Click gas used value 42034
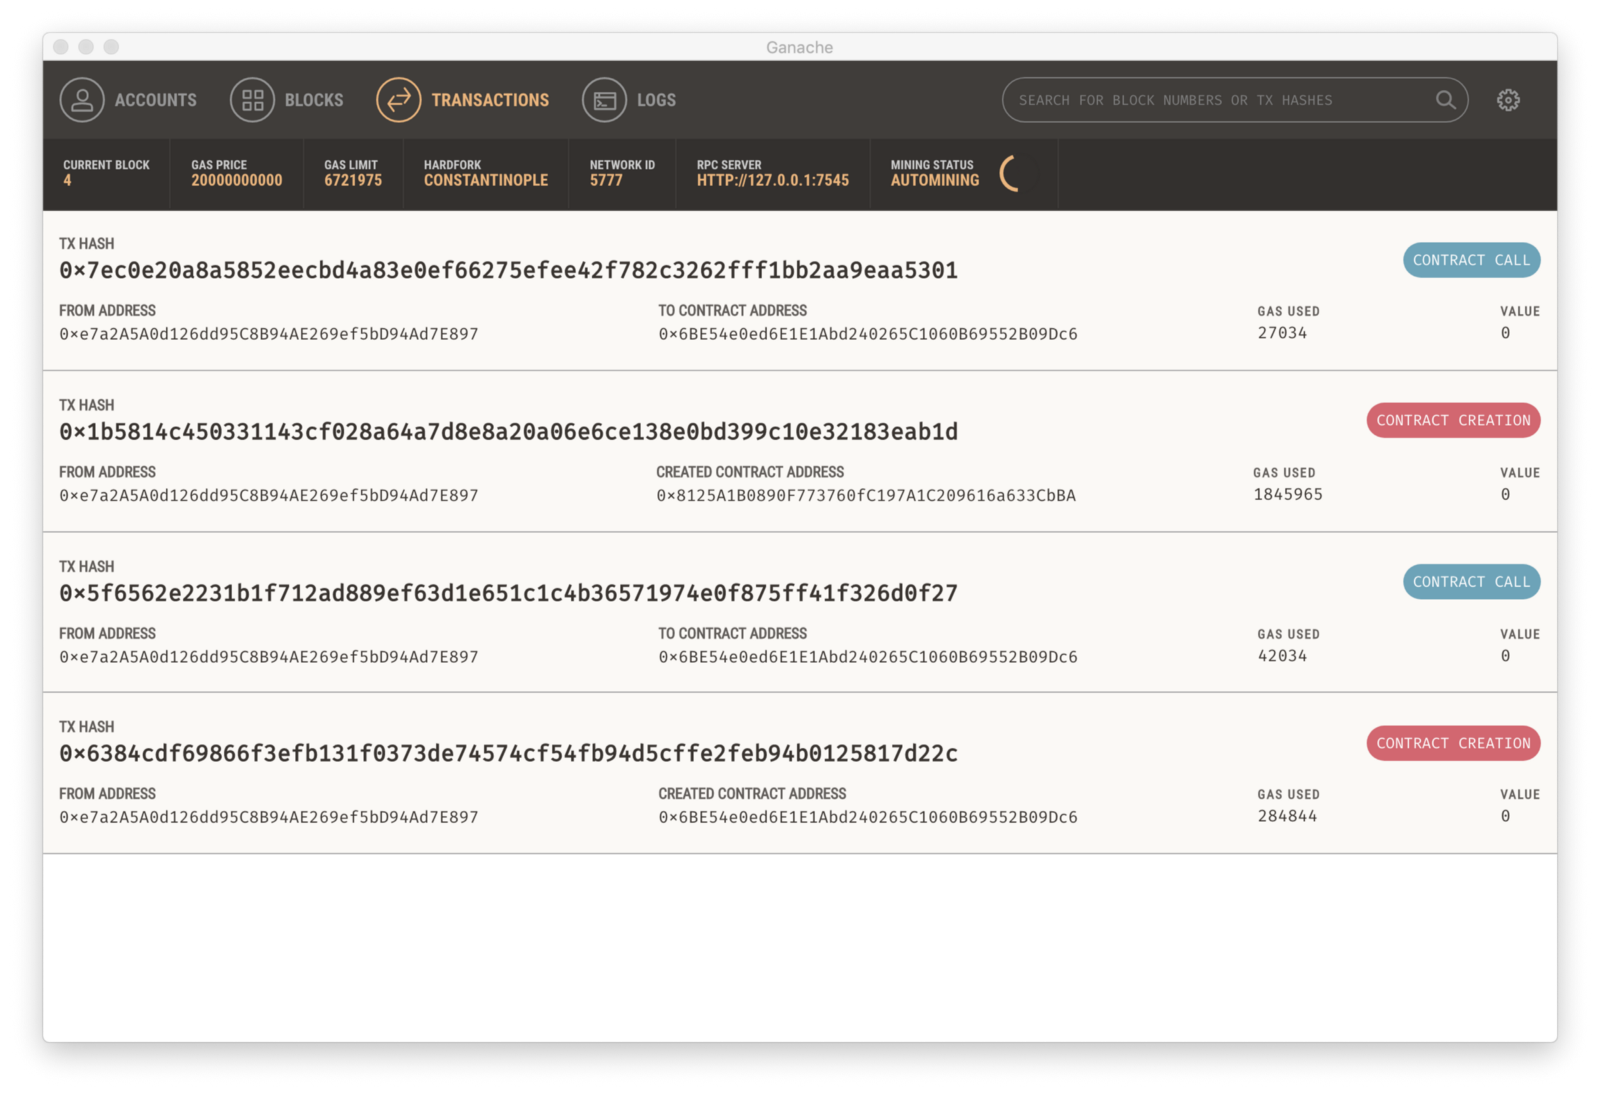 pyautogui.click(x=1282, y=656)
